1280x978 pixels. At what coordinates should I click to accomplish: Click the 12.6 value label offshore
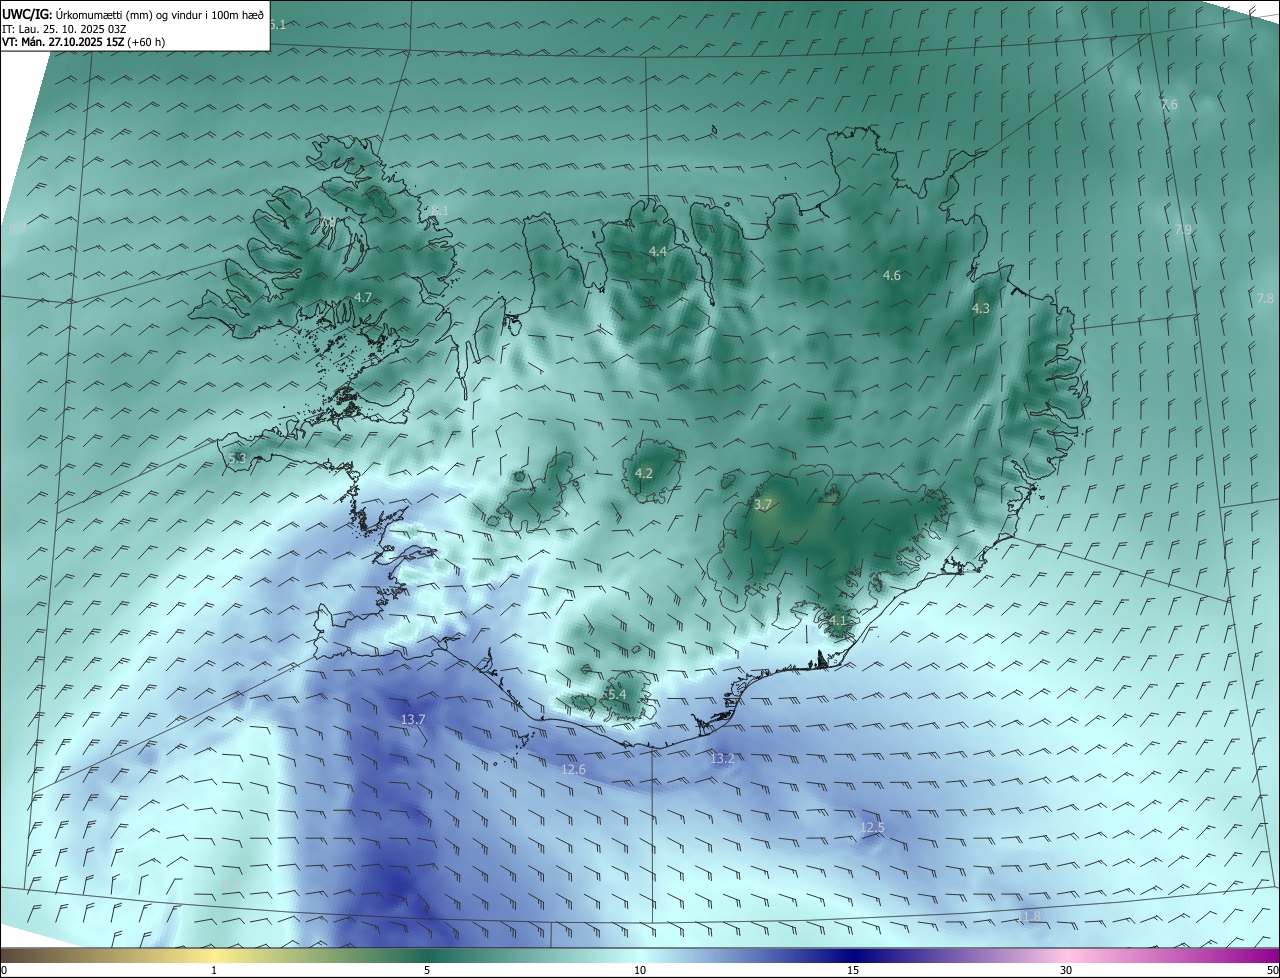(573, 769)
